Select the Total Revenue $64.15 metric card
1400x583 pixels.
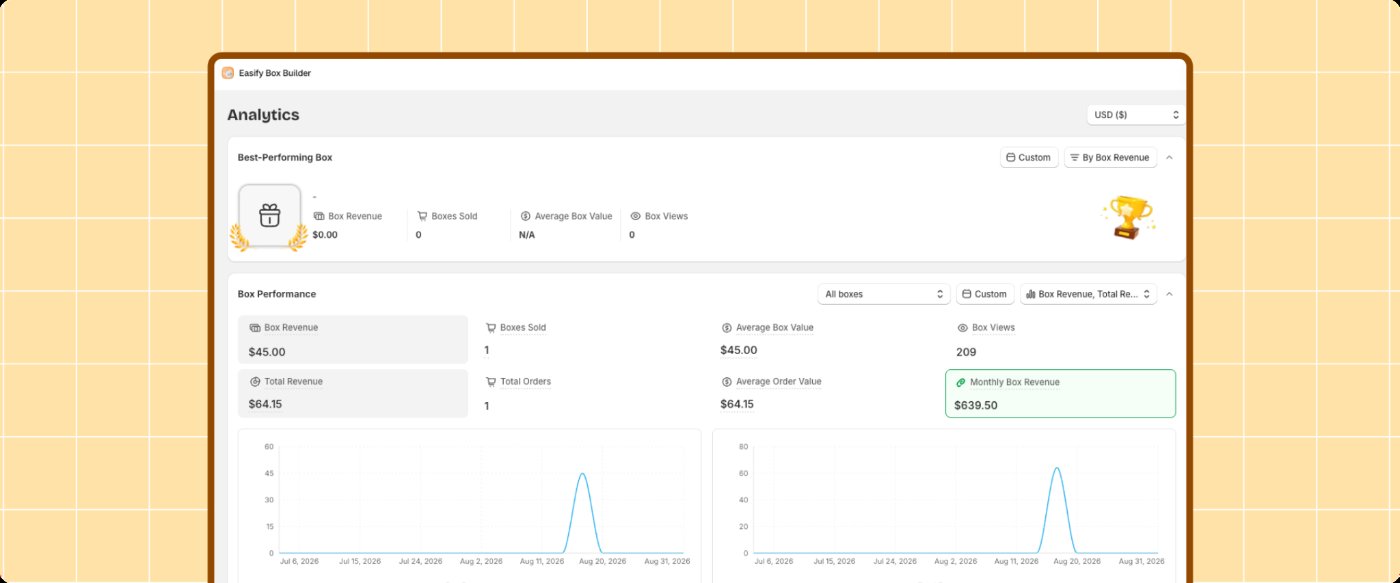coord(353,394)
